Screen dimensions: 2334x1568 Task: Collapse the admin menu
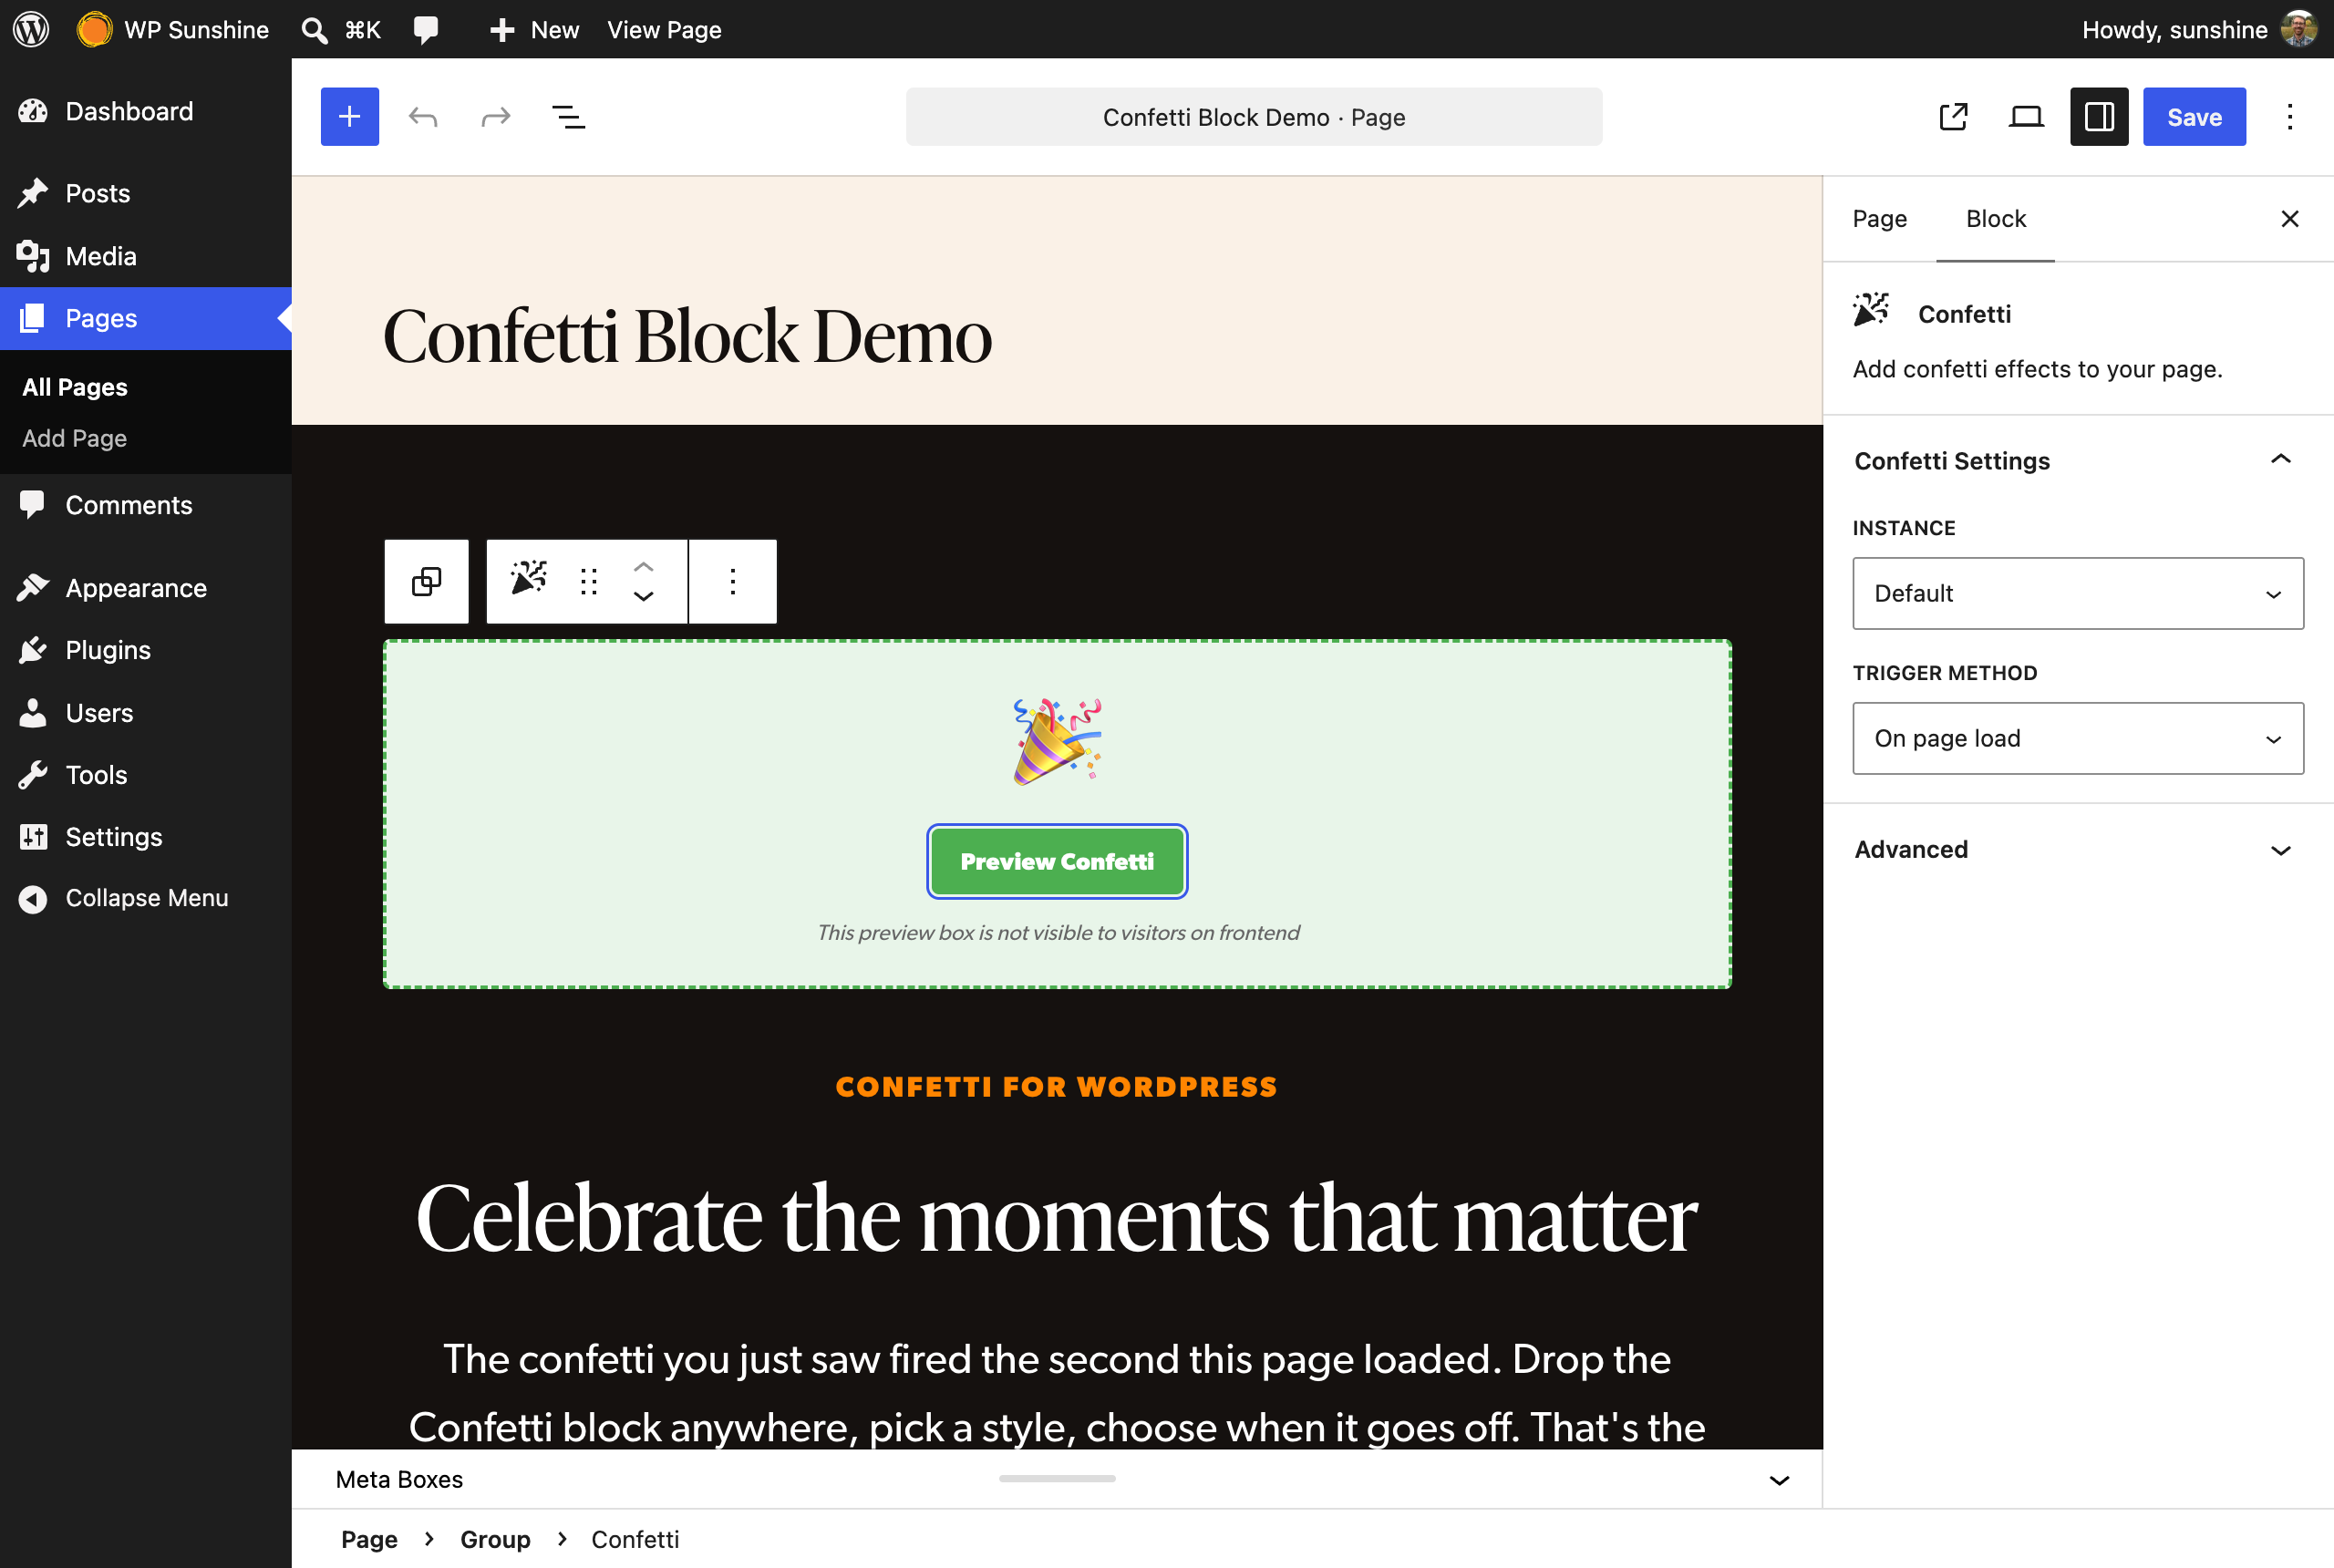tap(146, 898)
